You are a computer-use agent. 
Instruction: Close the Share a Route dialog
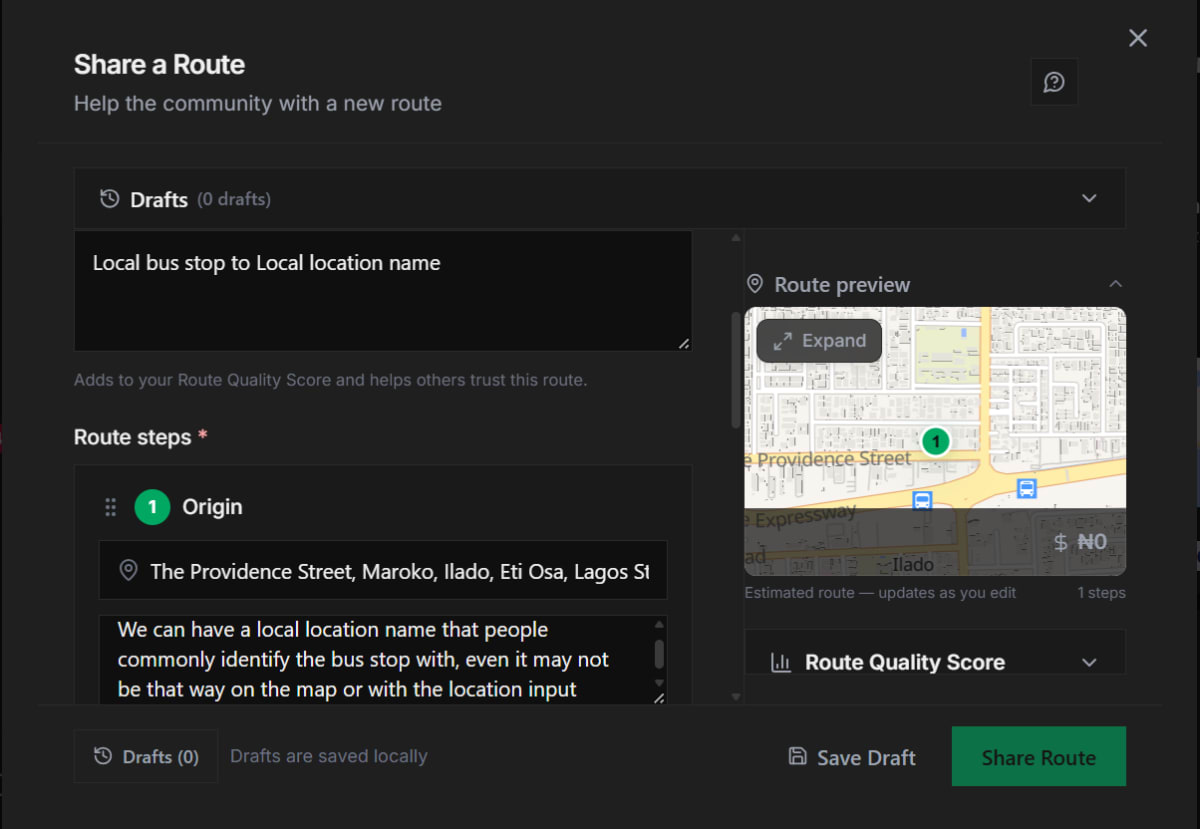click(x=1138, y=38)
